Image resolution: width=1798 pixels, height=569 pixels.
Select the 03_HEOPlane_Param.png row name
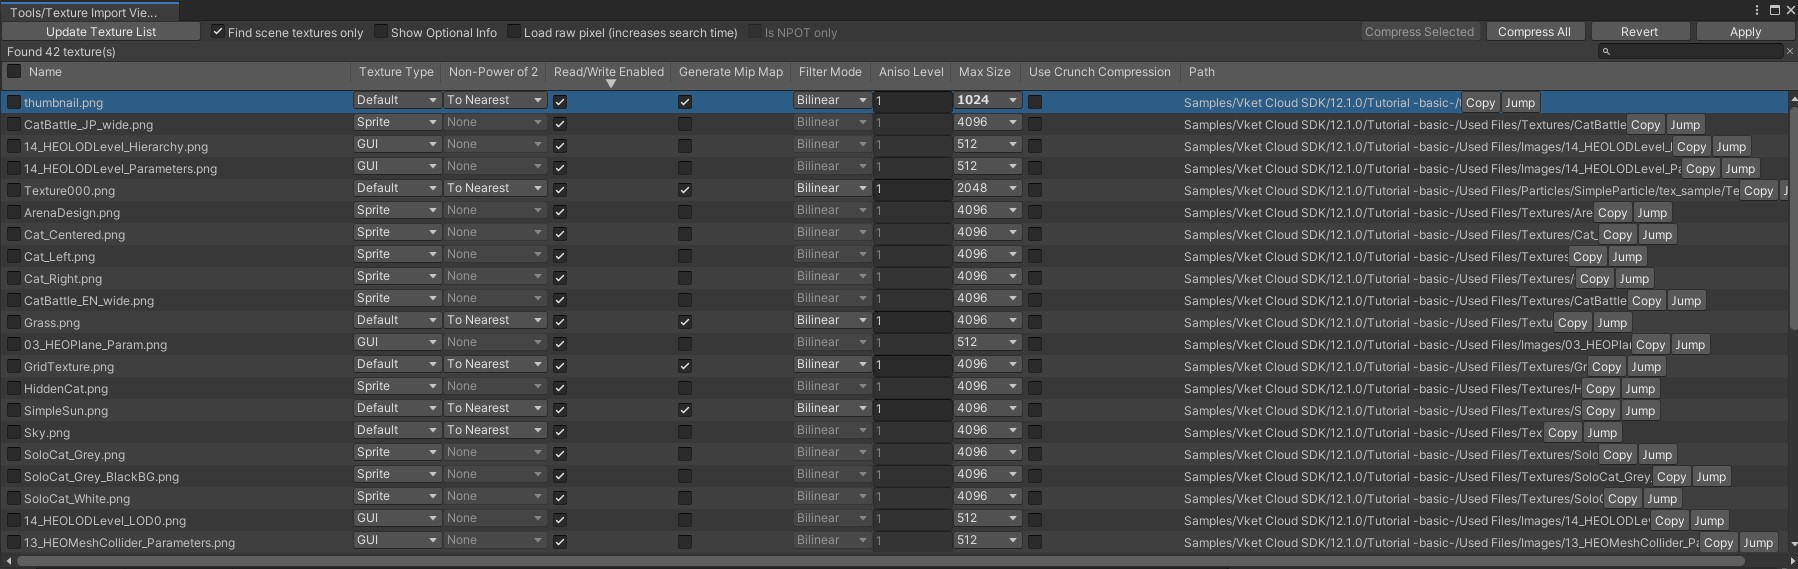pyautogui.click(x=95, y=345)
